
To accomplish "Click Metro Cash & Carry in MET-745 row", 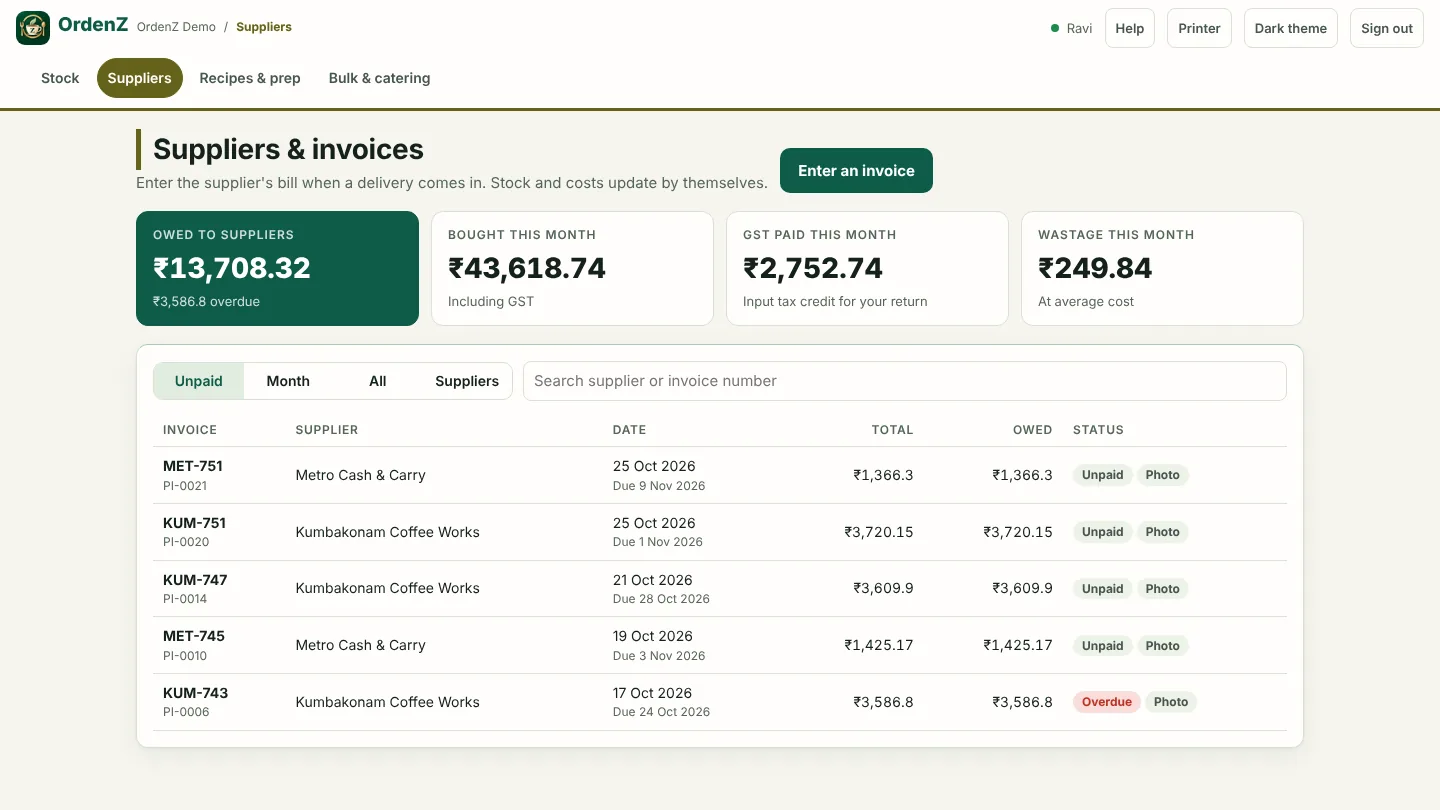I will coord(361,645).
